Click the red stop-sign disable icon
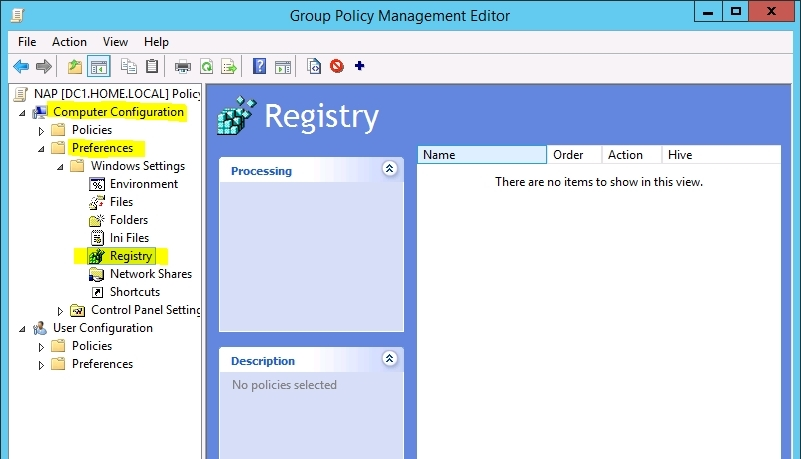Viewport: 801px width, 459px height. (337, 67)
